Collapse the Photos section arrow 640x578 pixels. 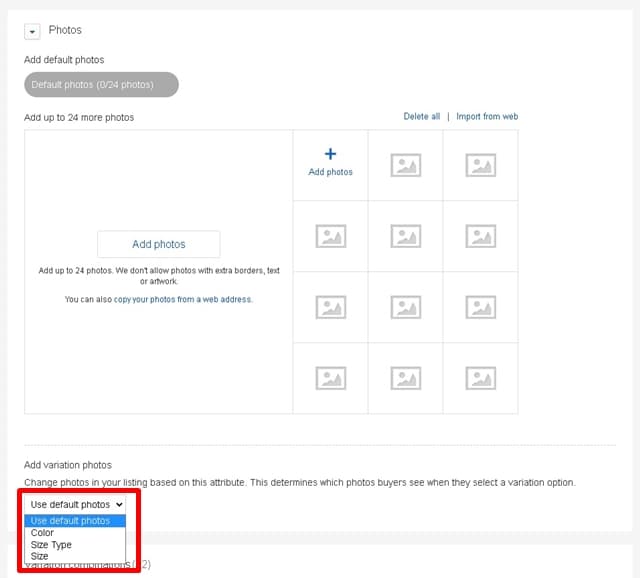(x=31, y=31)
